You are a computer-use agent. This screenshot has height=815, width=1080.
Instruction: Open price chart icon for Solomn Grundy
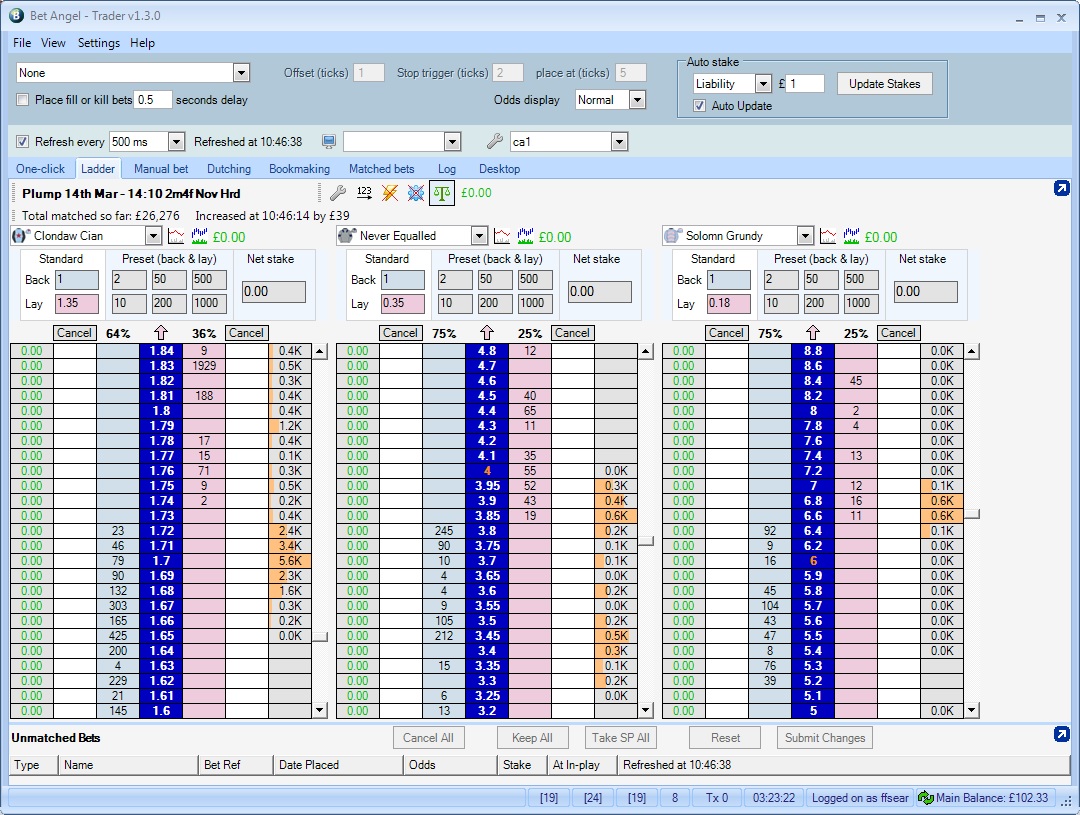click(x=828, y=236)
